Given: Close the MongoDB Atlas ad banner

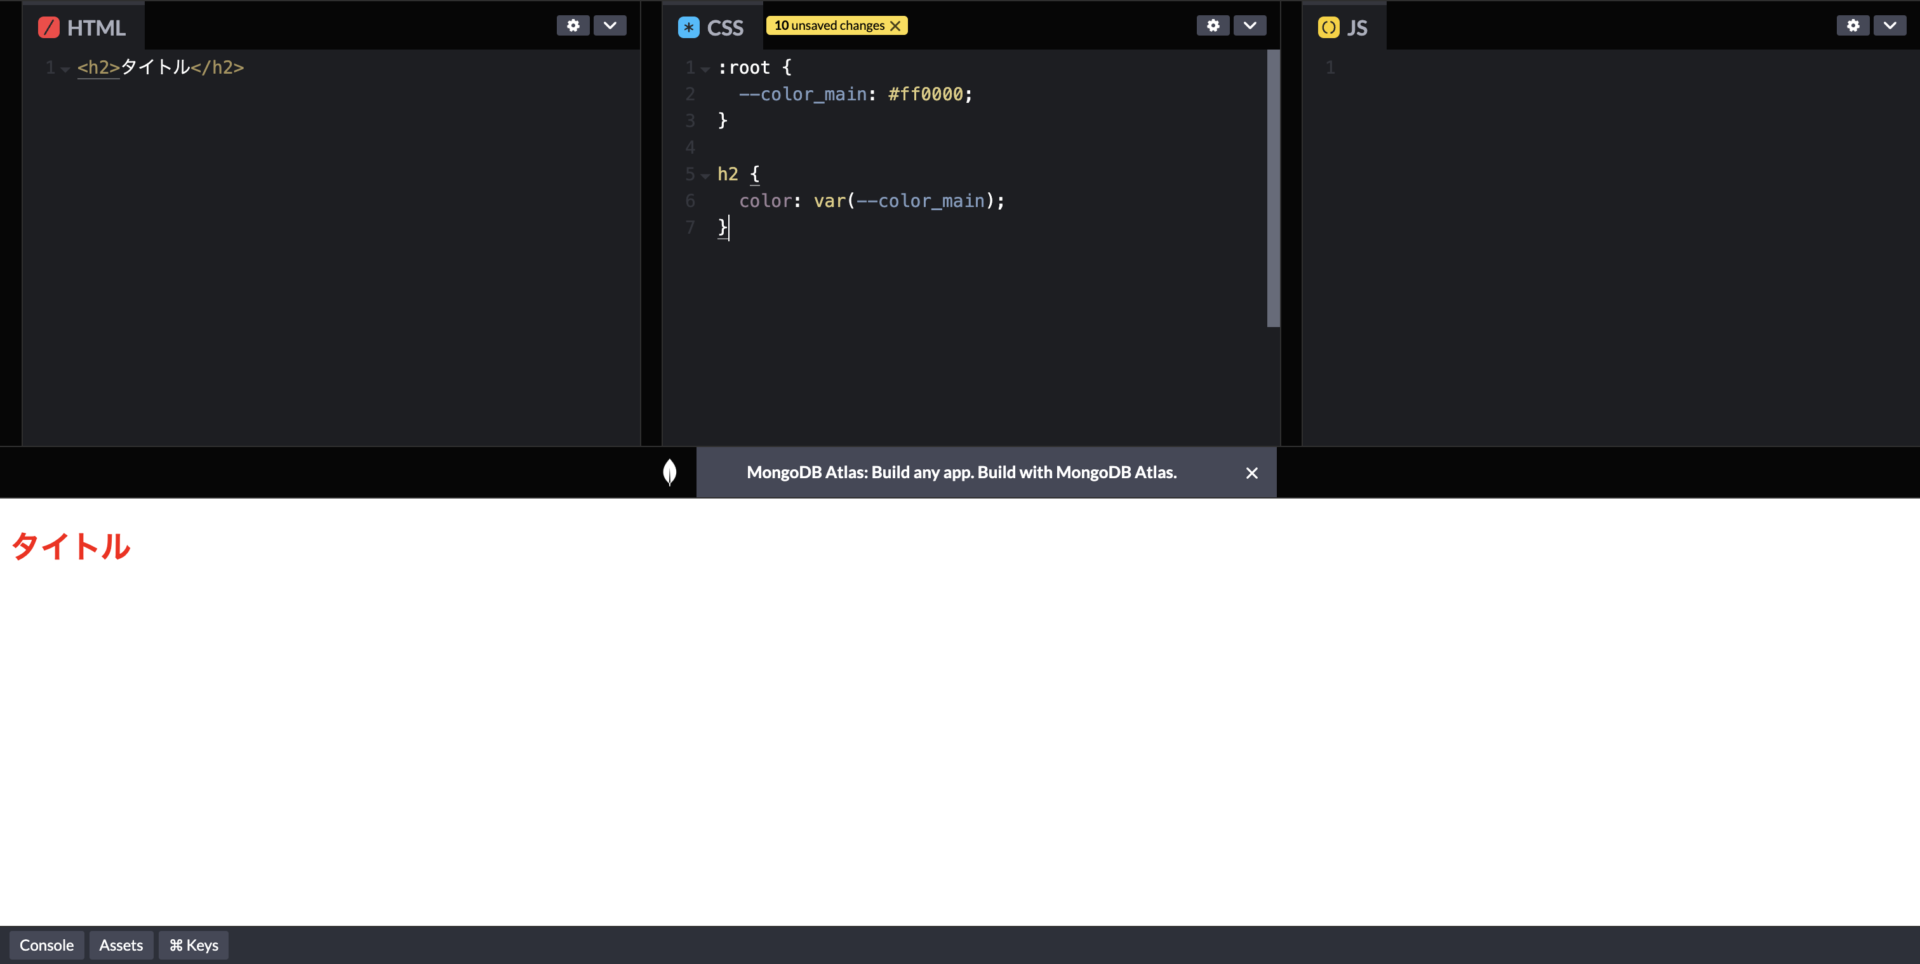Looking at the screenshot, I should coord(1251,473).
